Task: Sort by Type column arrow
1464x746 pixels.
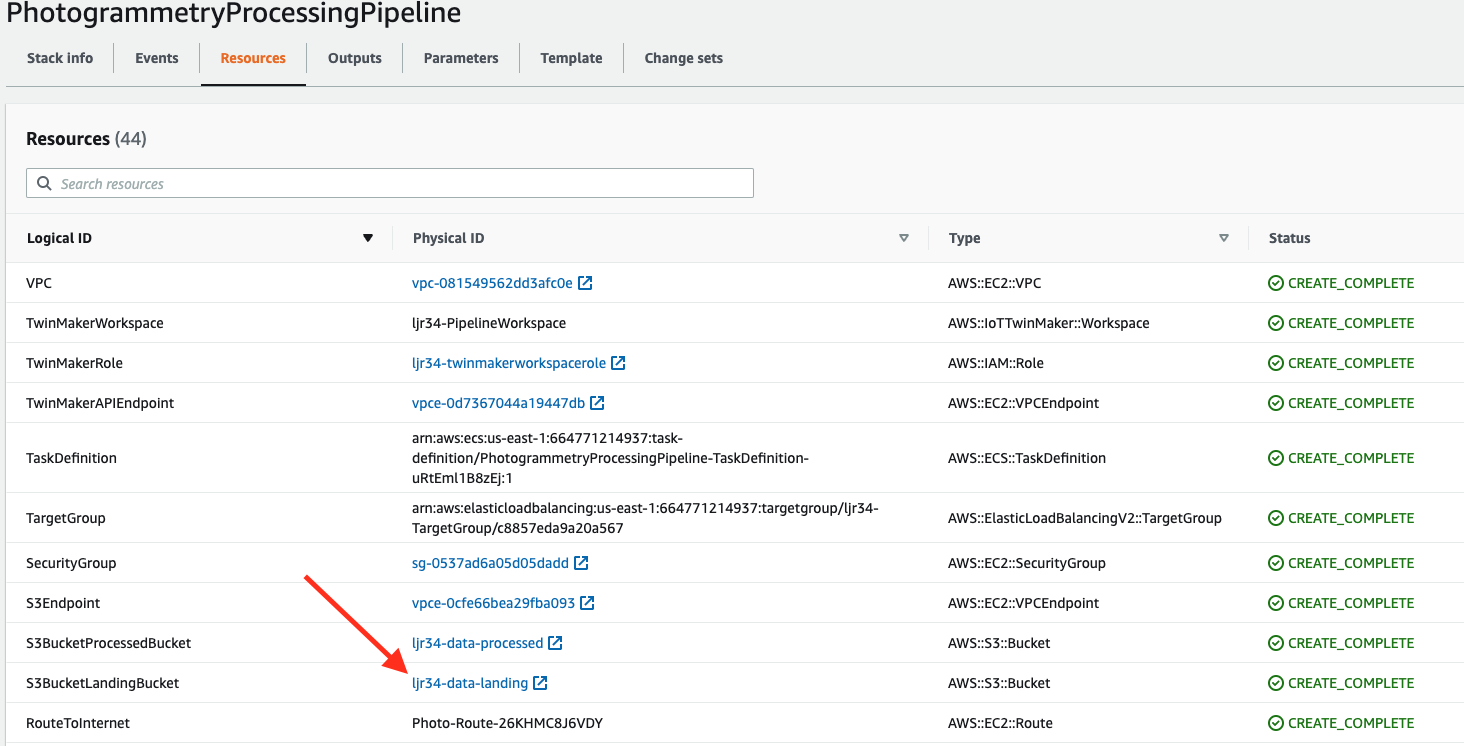Action: (1224, 238)
